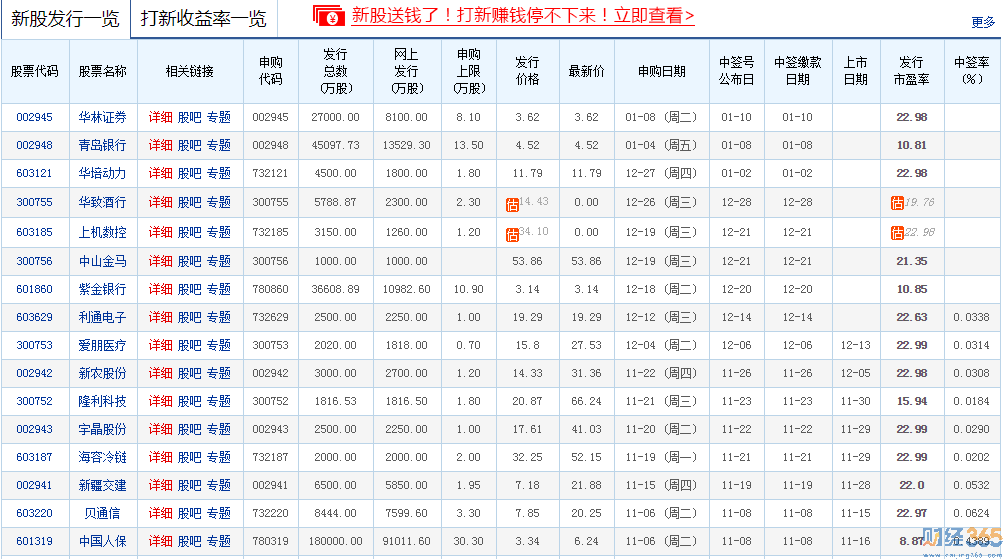This screenshot has width=1003, height=559.
Task: Open 股吧 for 新疆交建
Action: point(189,485)
